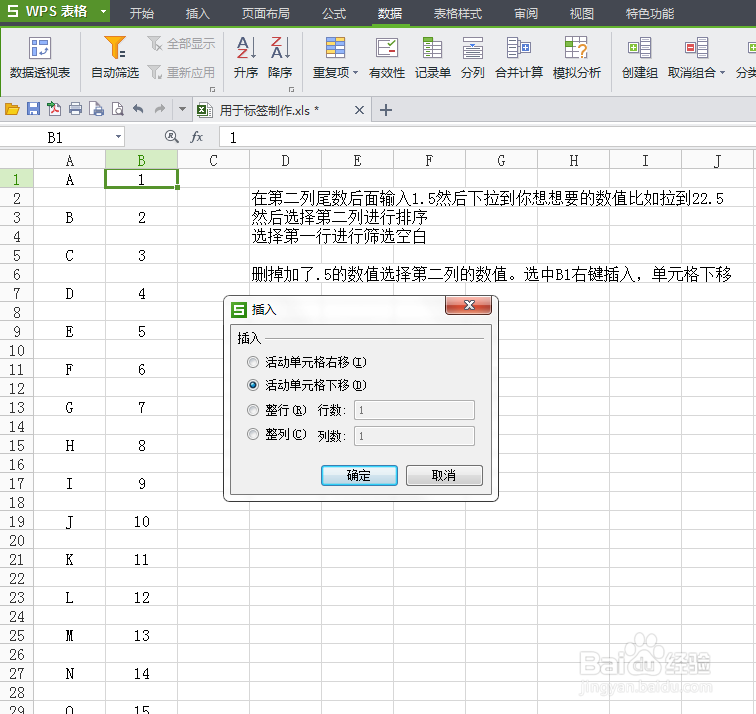Screen dimensions: 756x714
Task: Switch to the 特色功能 tab
Action: [650, 13]
